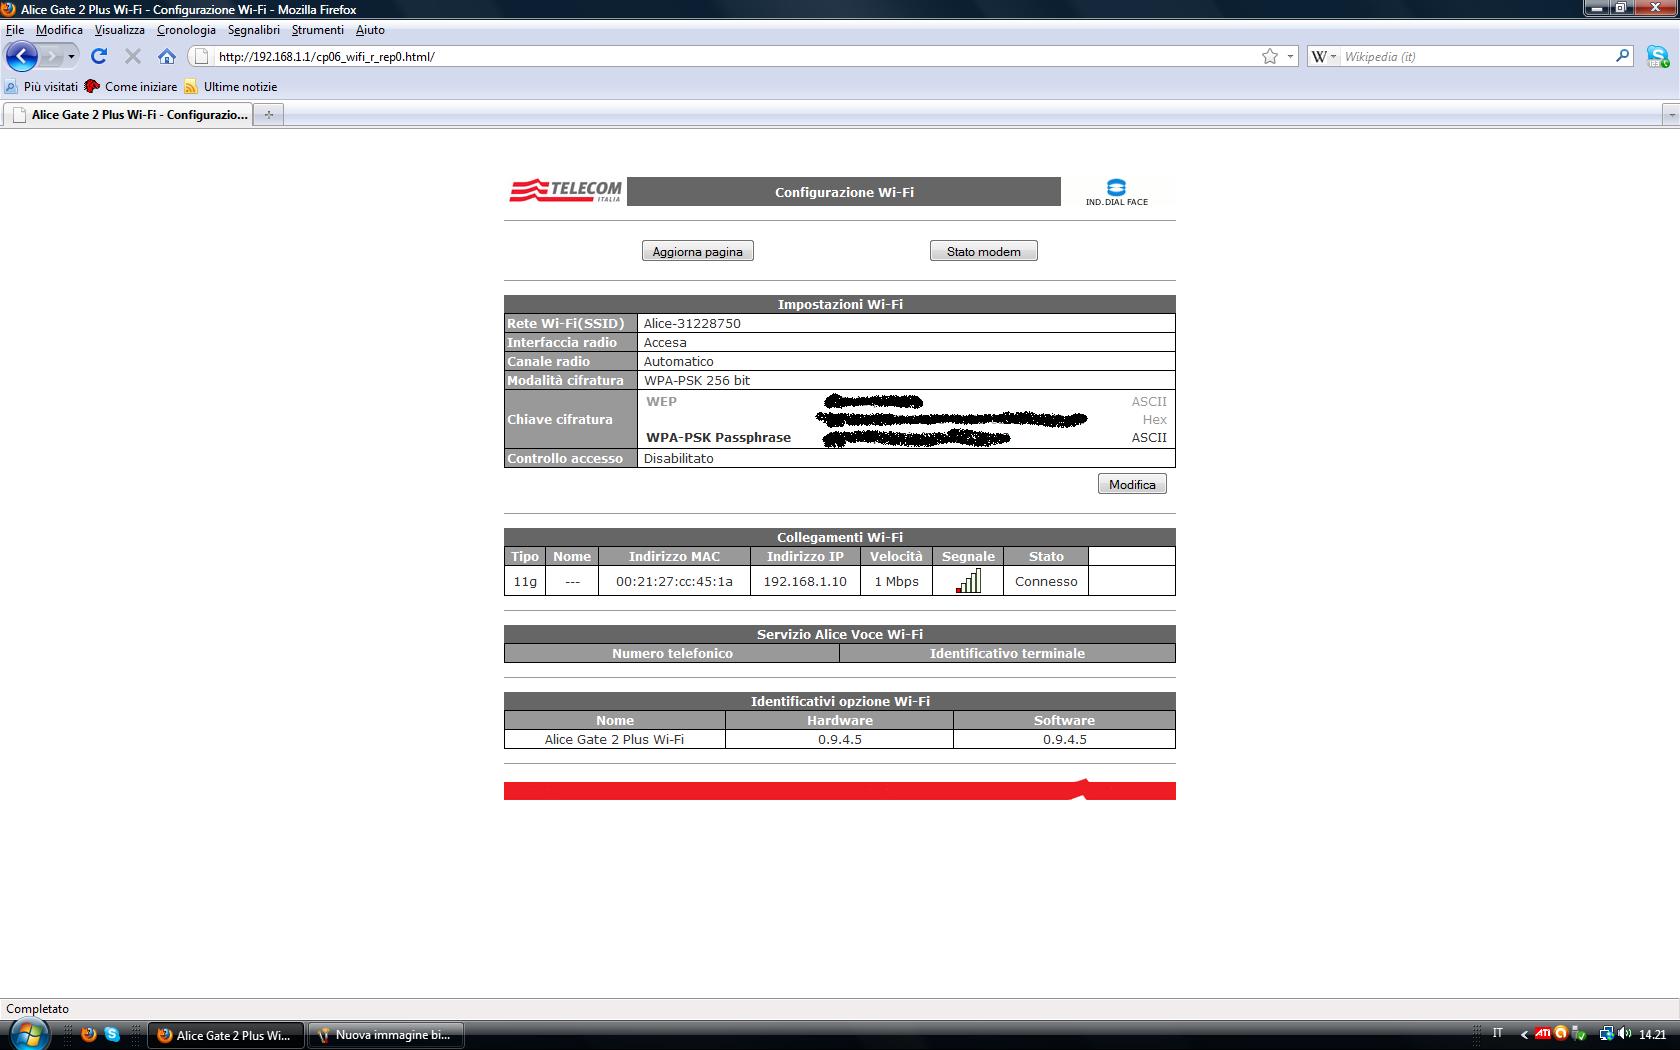Click the Wikipedia (it) search box
1680x1050 pixels.
click(x=1476, y=57)
